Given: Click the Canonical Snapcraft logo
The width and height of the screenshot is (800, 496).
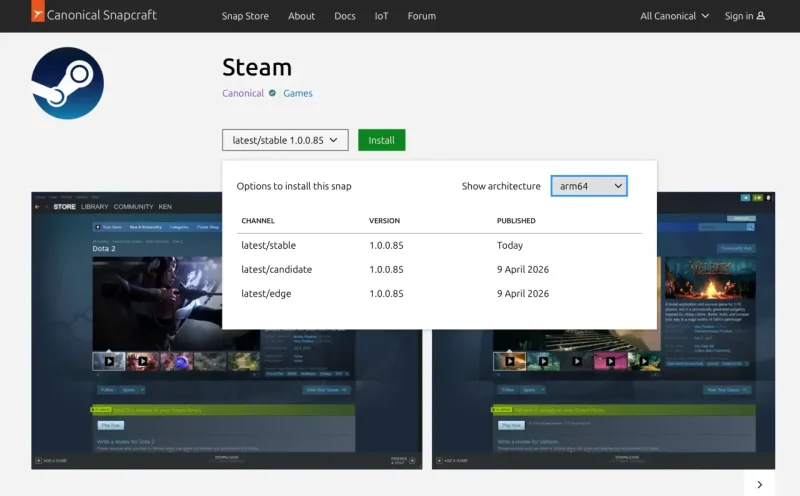Looking at the screenshot, I should click(x=94, y=12).
